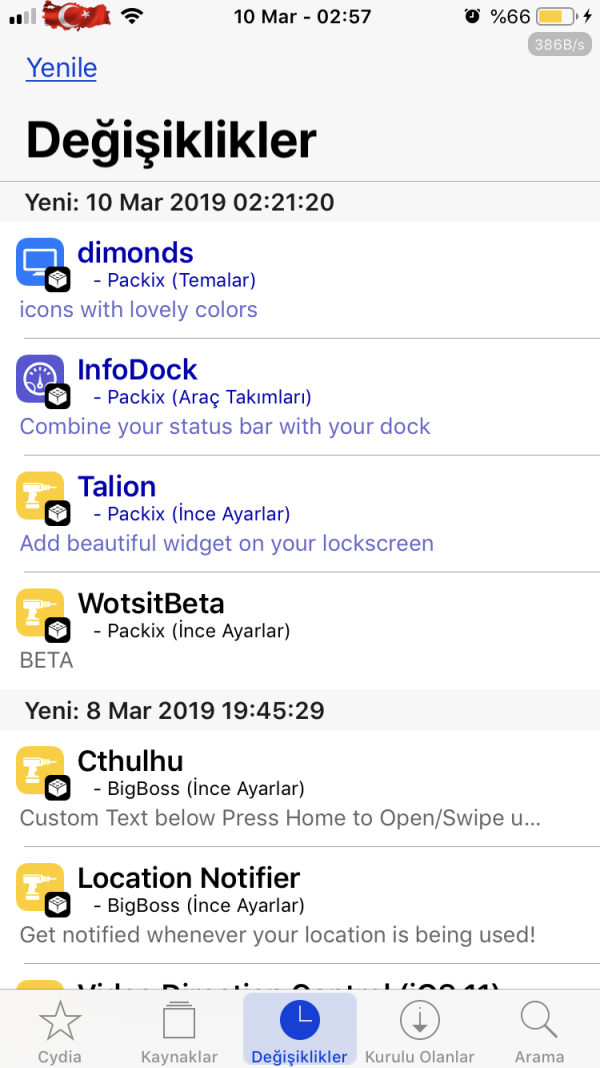Image resolution: width=600 pixels, height=1068 pixels.
Task: Tap the alarm clock status icon
Action: tap(472, 17)
